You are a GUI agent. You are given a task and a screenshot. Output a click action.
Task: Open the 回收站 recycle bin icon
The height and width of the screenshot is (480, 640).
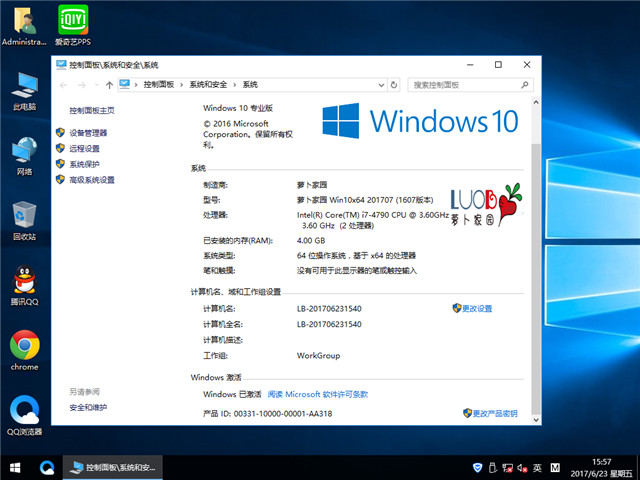(x=24, y=221)
